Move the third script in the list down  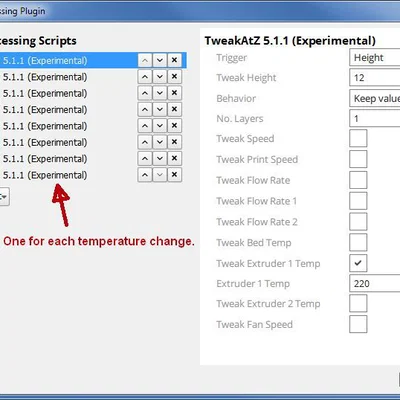(160, 93)
